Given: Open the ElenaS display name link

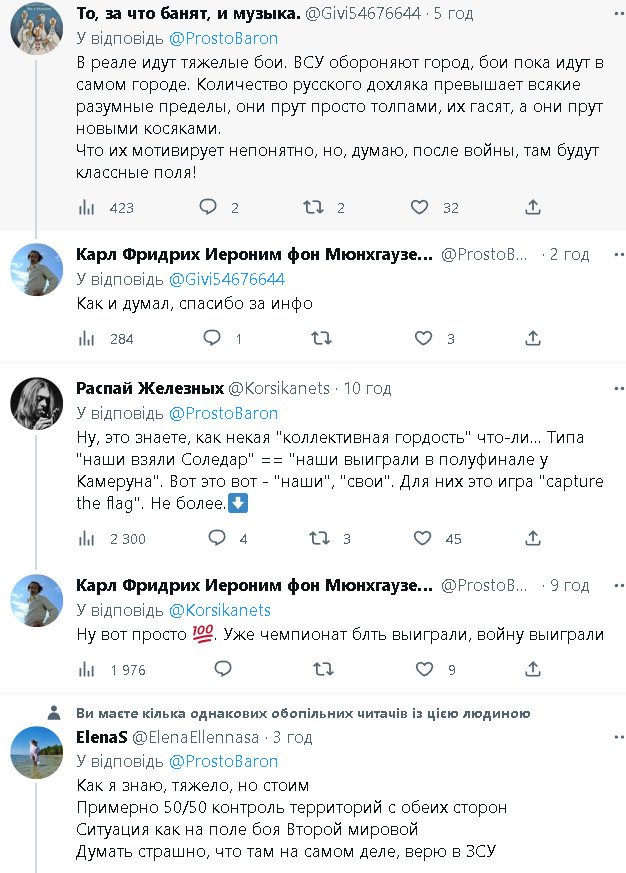Looking at the screenshot, I should click(101, 737).
